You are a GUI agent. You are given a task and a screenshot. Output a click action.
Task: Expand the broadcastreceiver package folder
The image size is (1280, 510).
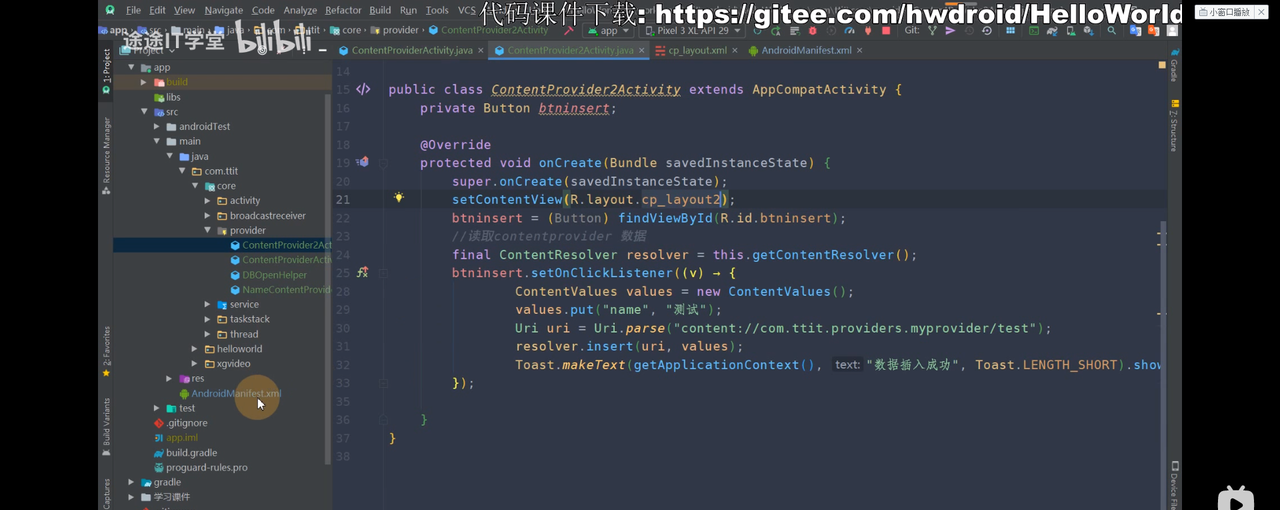pyautogui.click(x=208, y=215)
